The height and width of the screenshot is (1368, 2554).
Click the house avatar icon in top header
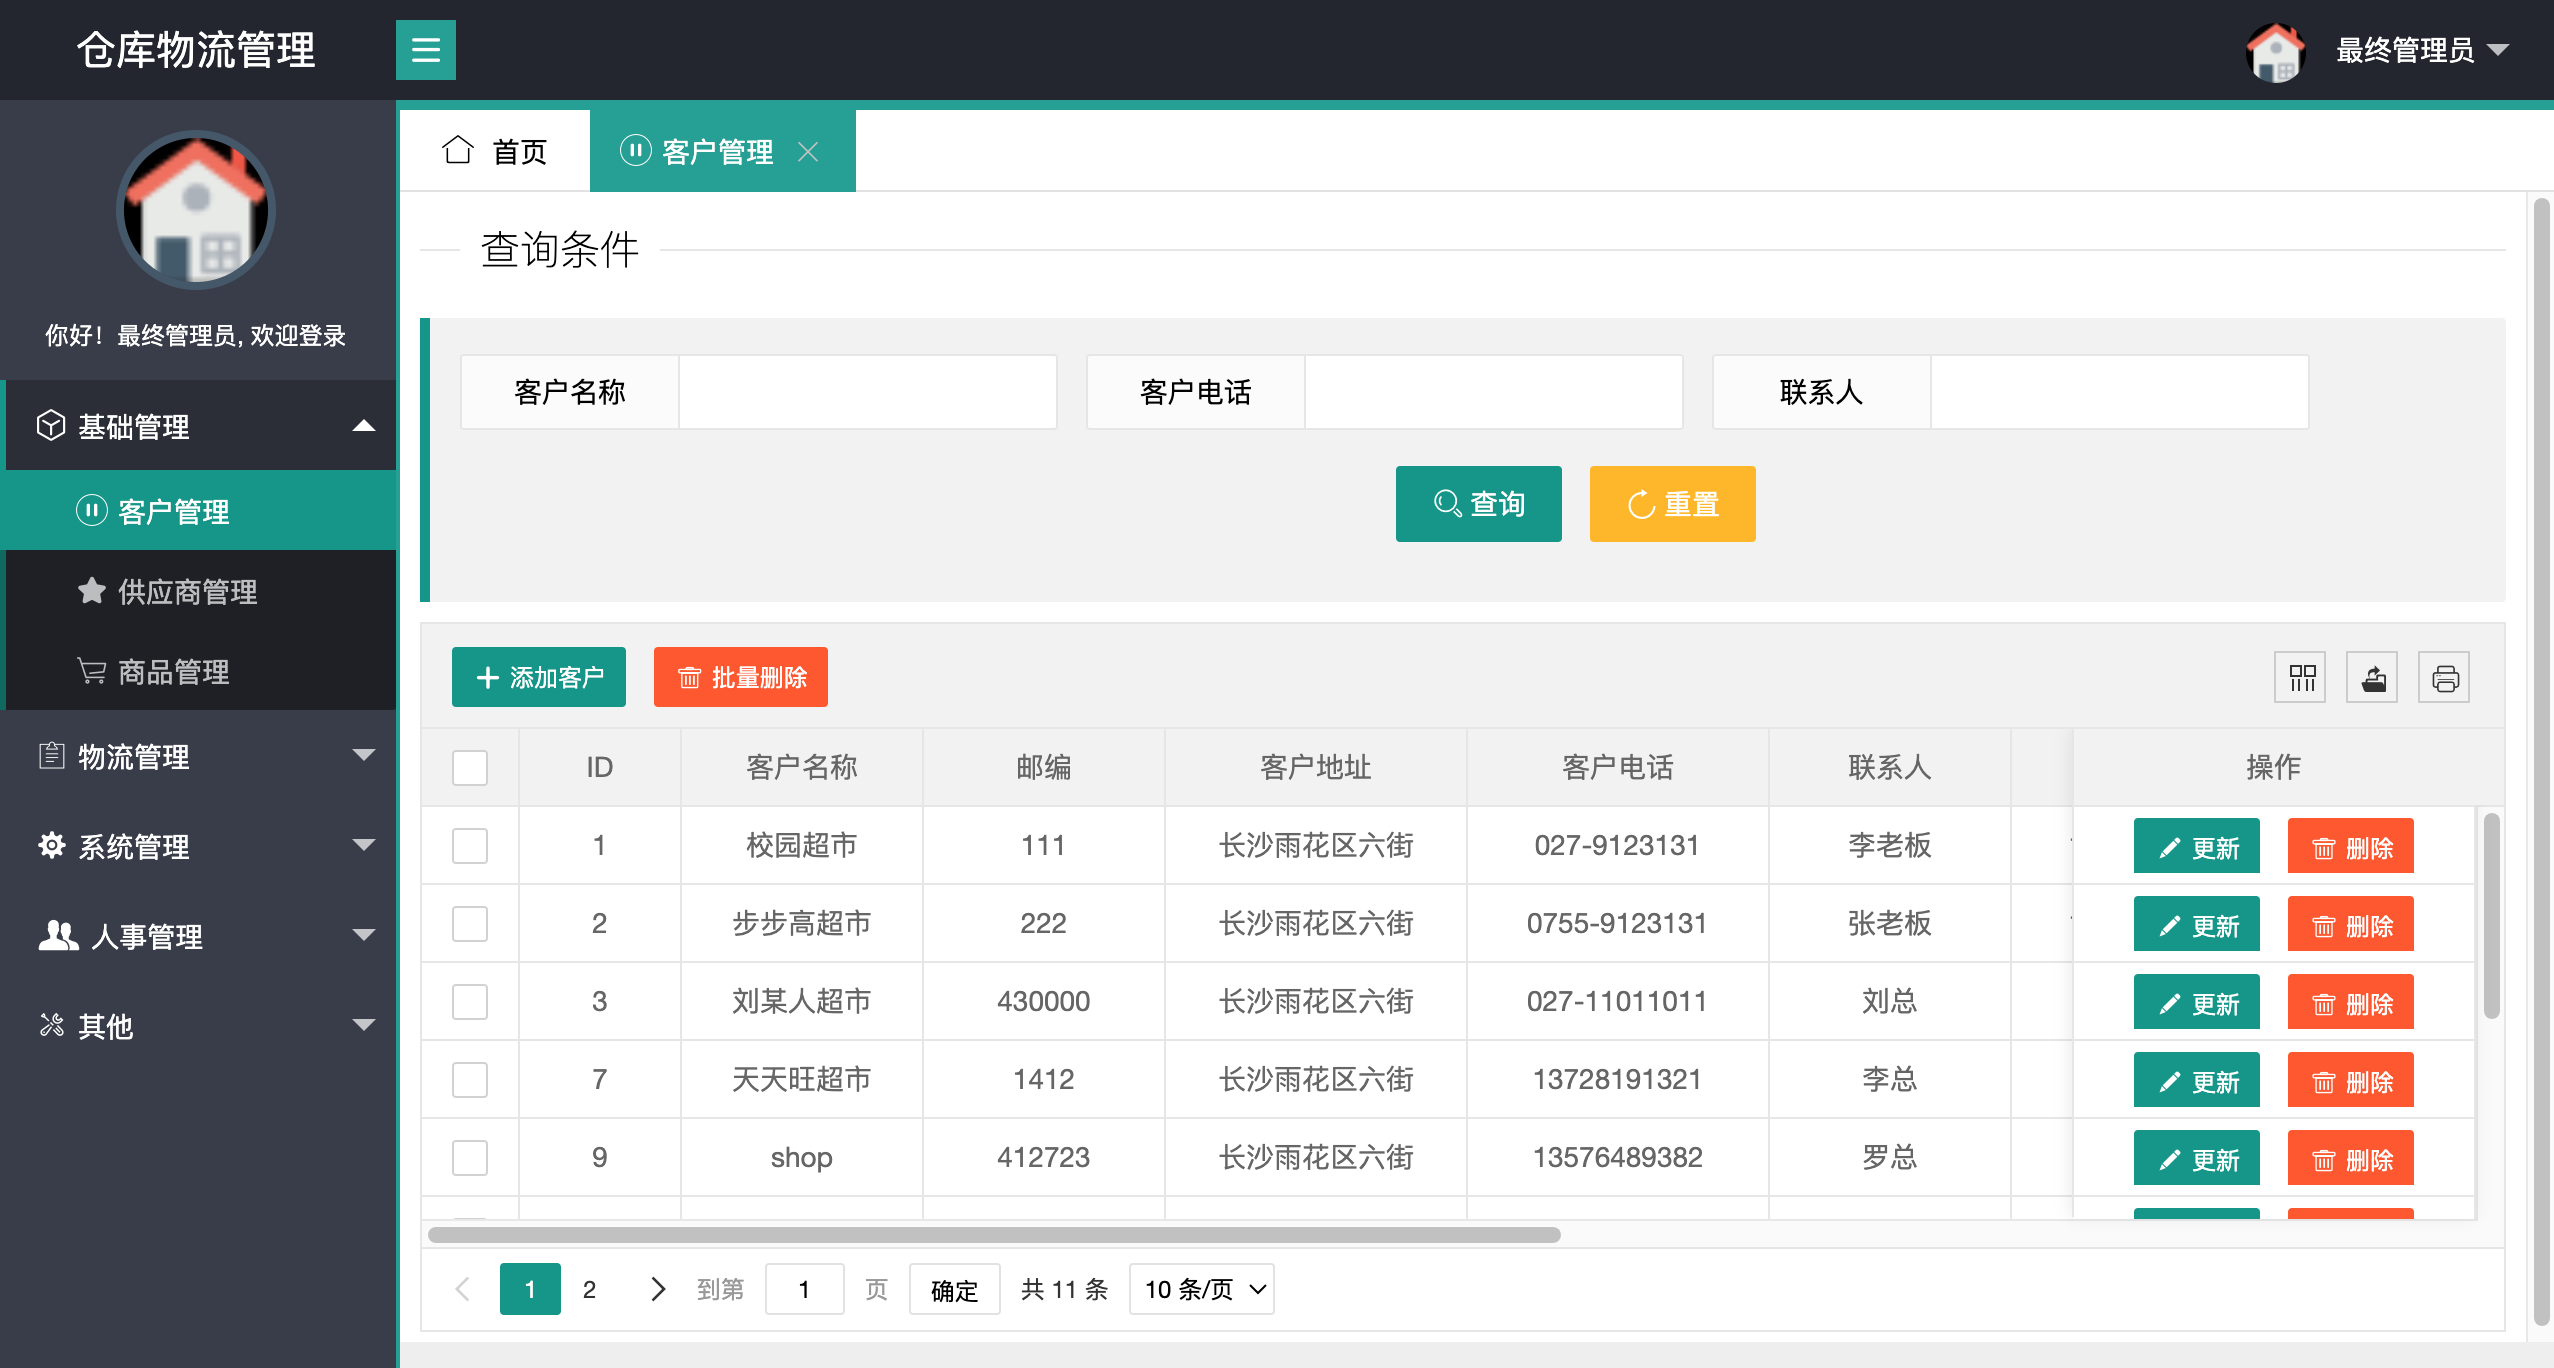click(x=2275, y=52)
